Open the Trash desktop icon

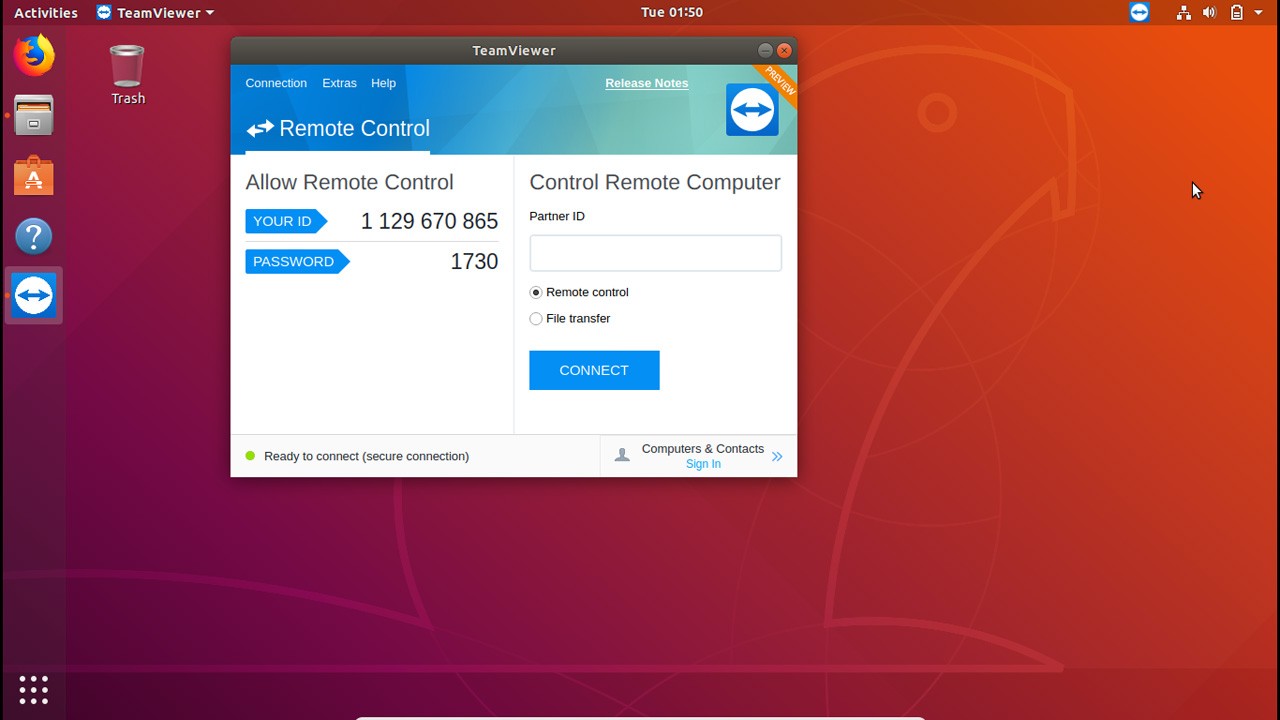coord(127,74)
